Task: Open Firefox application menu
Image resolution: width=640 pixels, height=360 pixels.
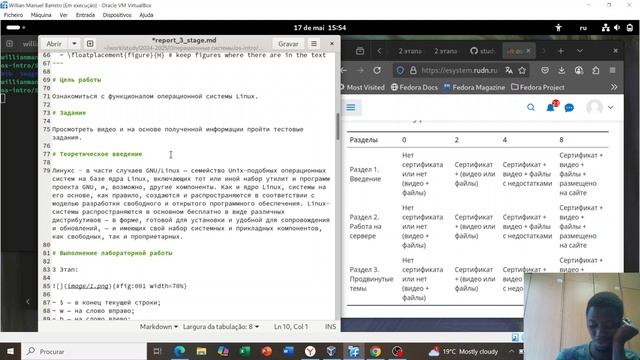Action: point(613,70)
